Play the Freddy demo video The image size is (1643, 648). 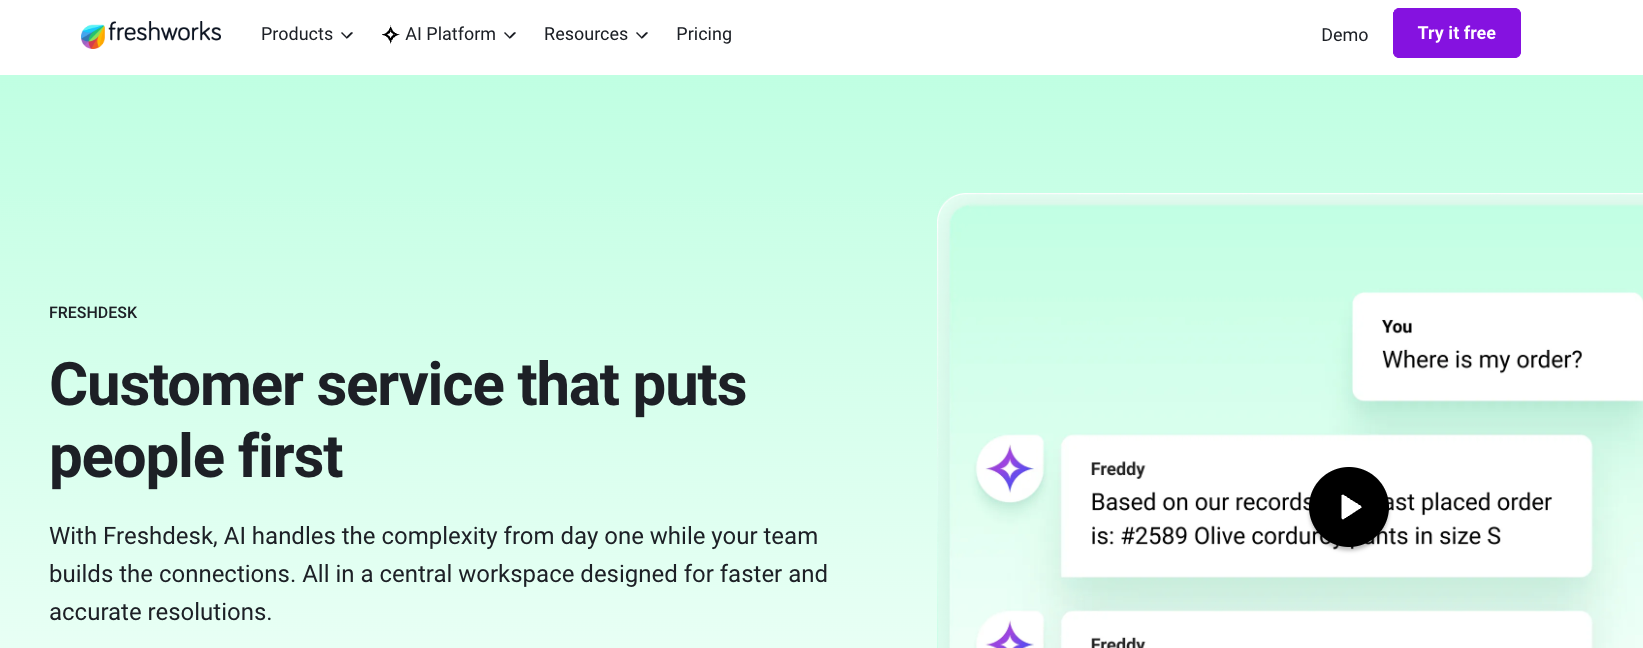(x=1349, y=507)
